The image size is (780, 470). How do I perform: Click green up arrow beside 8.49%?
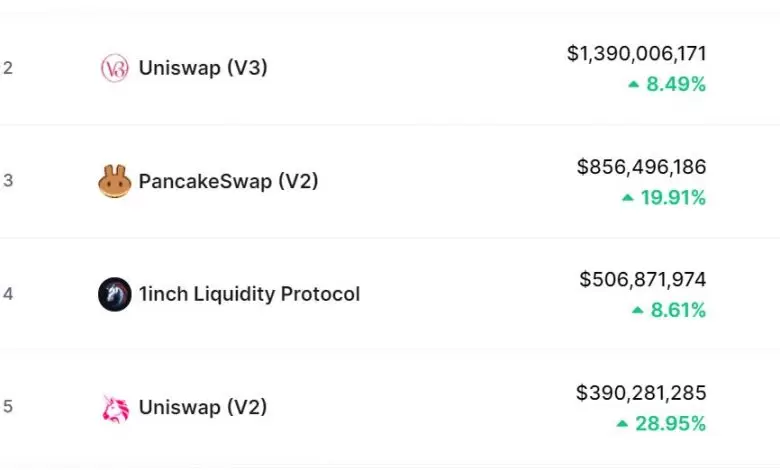point(633,85)
